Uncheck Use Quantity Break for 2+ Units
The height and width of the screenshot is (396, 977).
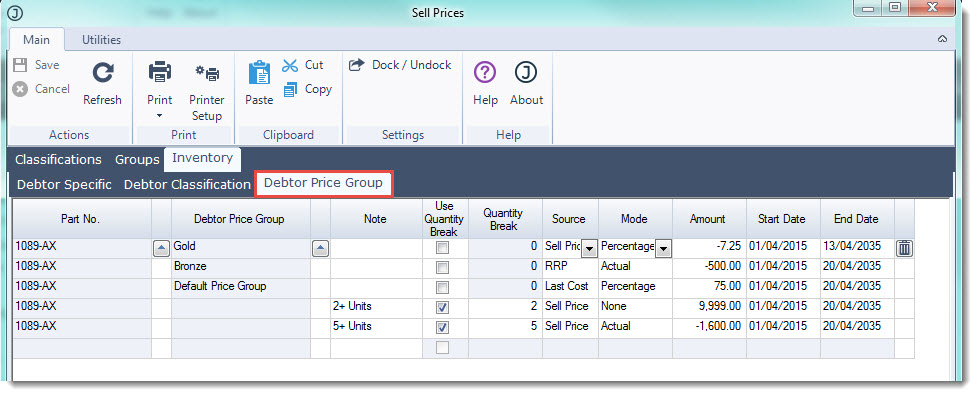click(442, 308)
